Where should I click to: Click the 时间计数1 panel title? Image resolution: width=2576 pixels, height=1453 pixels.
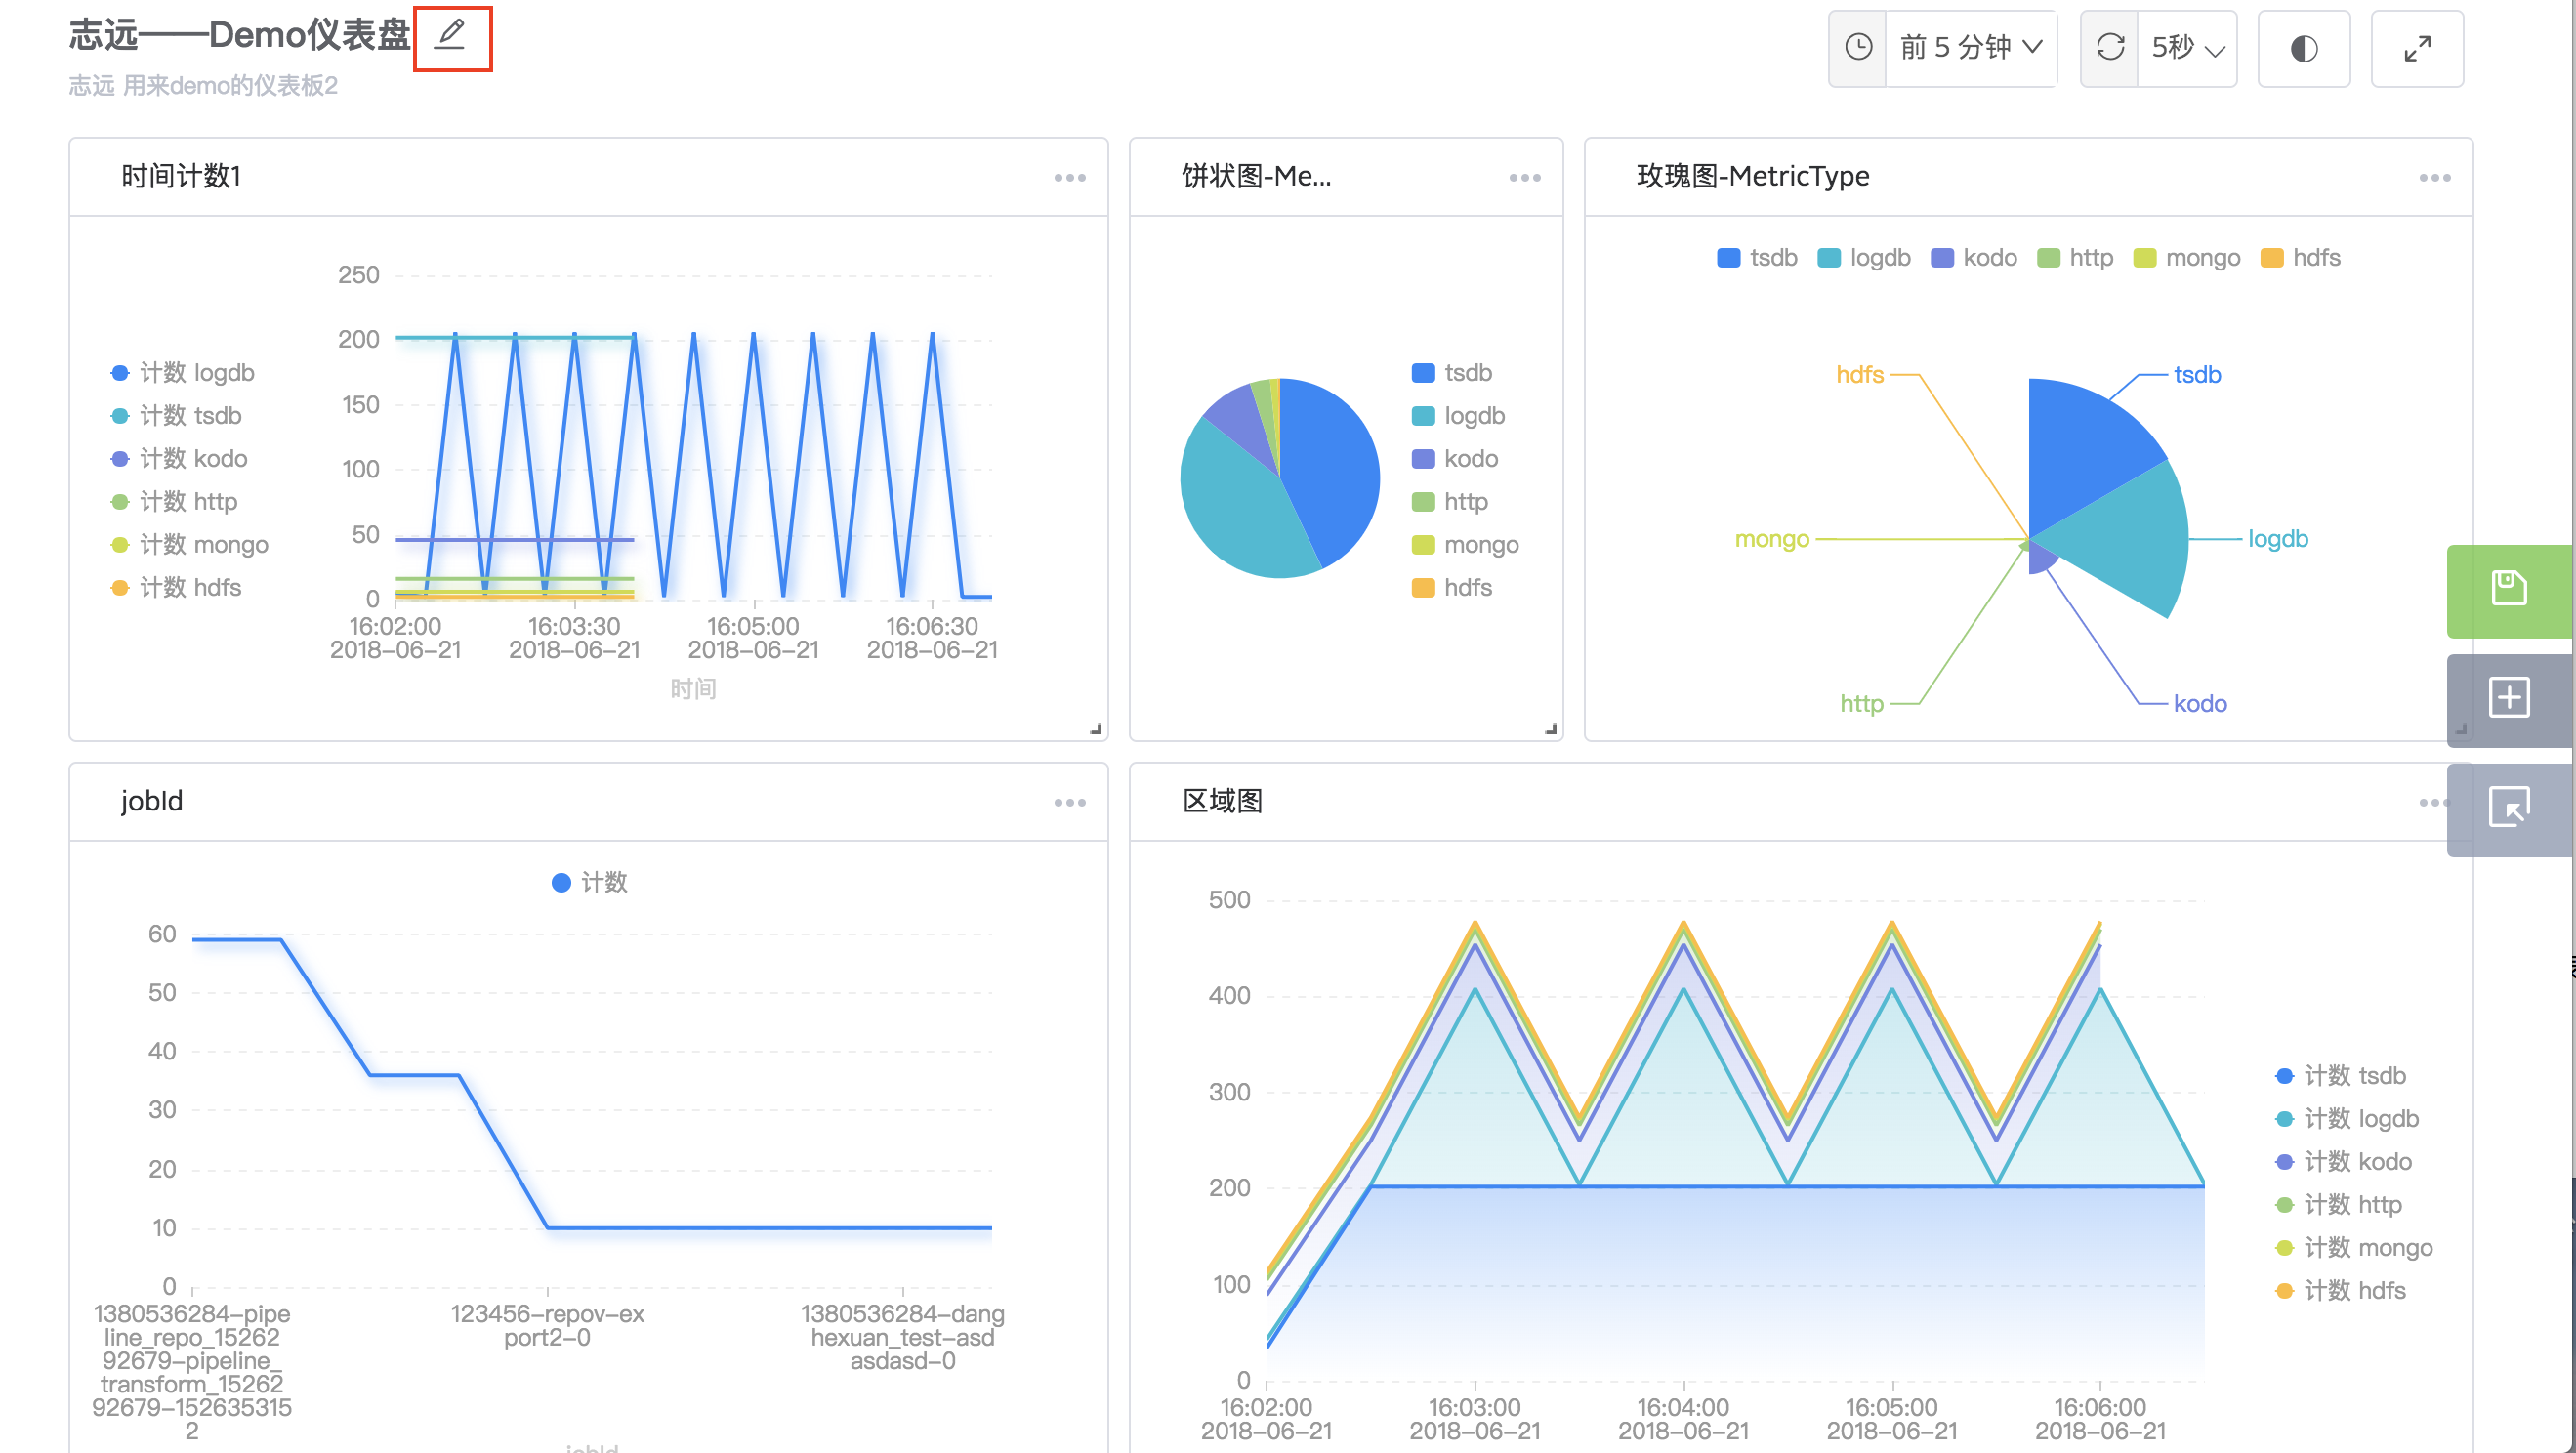[x=181, y=176]
